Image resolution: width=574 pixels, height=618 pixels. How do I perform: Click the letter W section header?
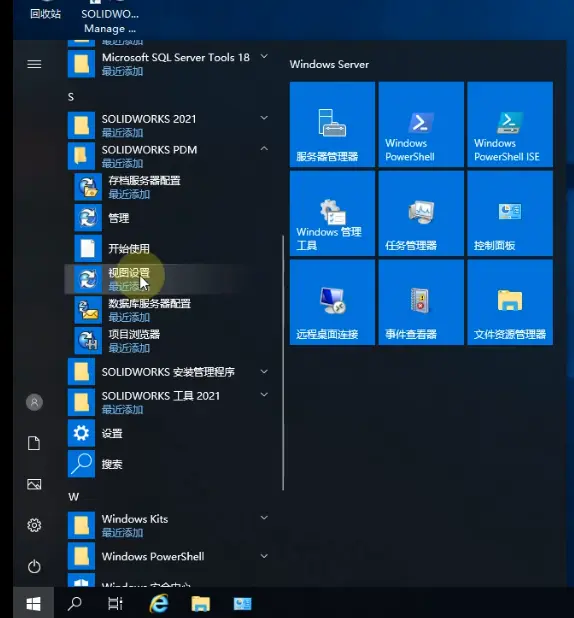click(x=73, y=497)
